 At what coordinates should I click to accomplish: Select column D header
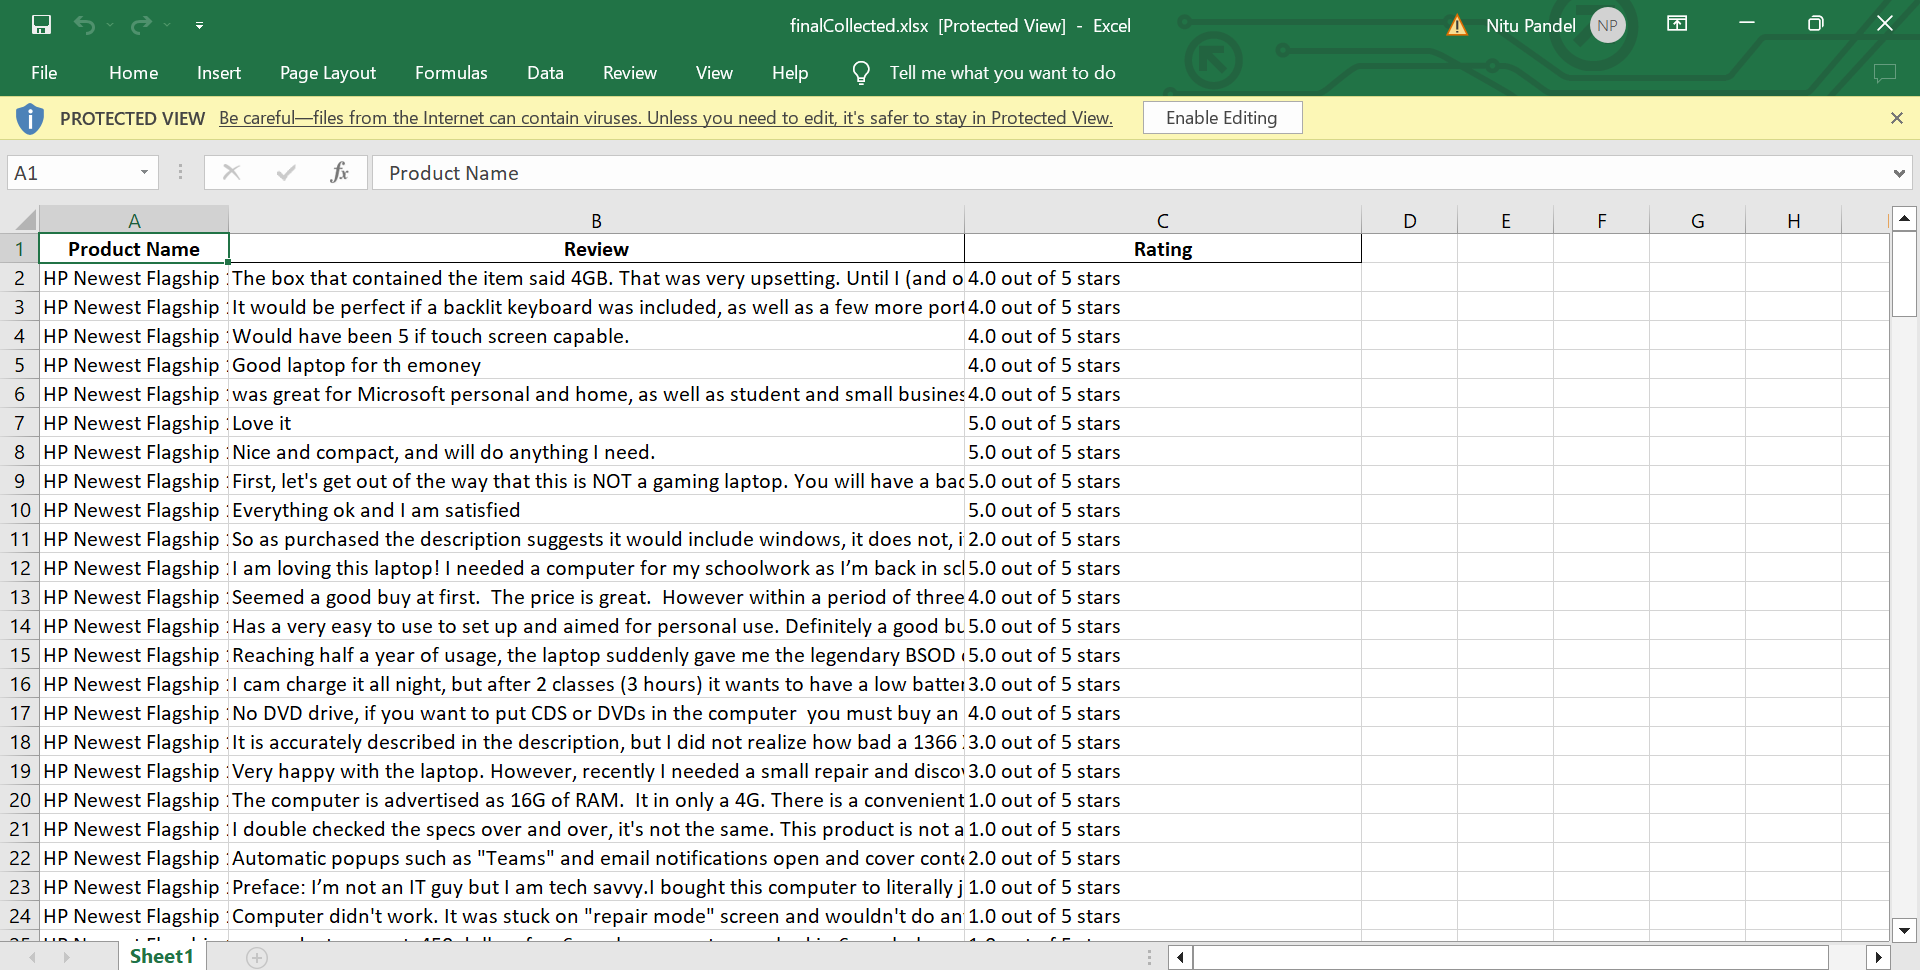(x=1409, y=220)
